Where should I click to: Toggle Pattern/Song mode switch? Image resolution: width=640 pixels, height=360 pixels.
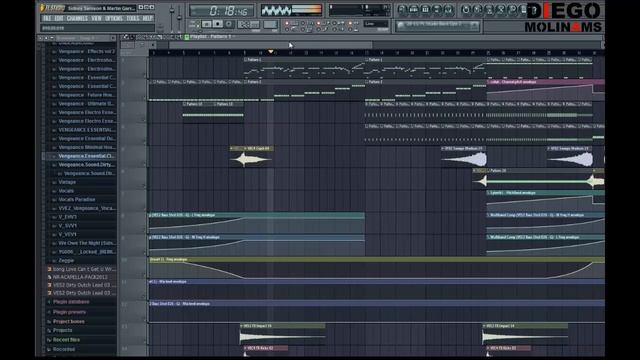pyautogui.click(x=197, y=23)
